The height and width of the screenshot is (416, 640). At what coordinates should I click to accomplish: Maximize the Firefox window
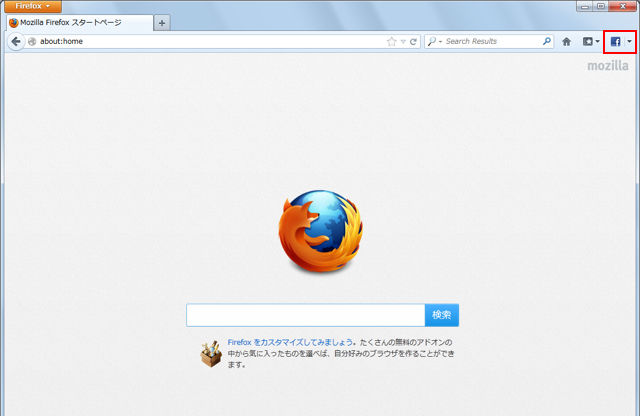[x=601, y=6]
